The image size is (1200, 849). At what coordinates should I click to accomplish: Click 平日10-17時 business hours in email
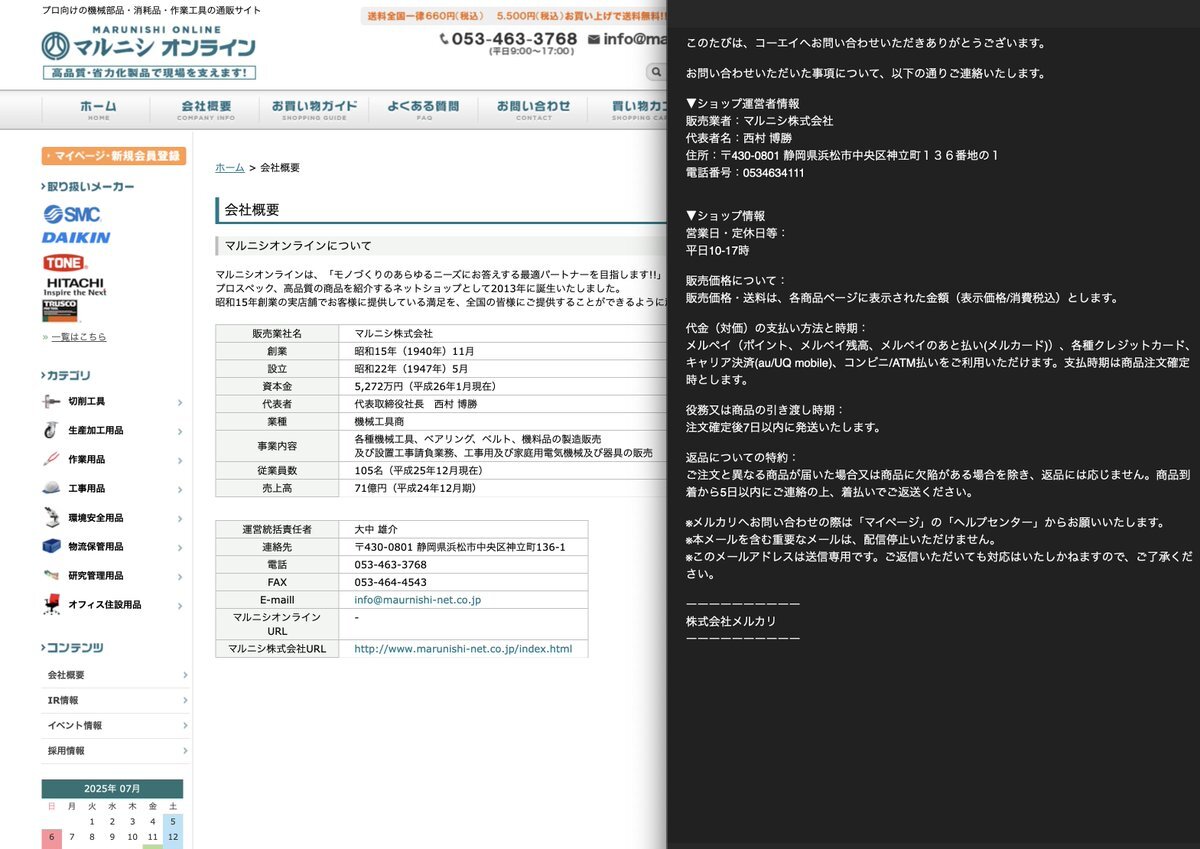coord(717,250)
